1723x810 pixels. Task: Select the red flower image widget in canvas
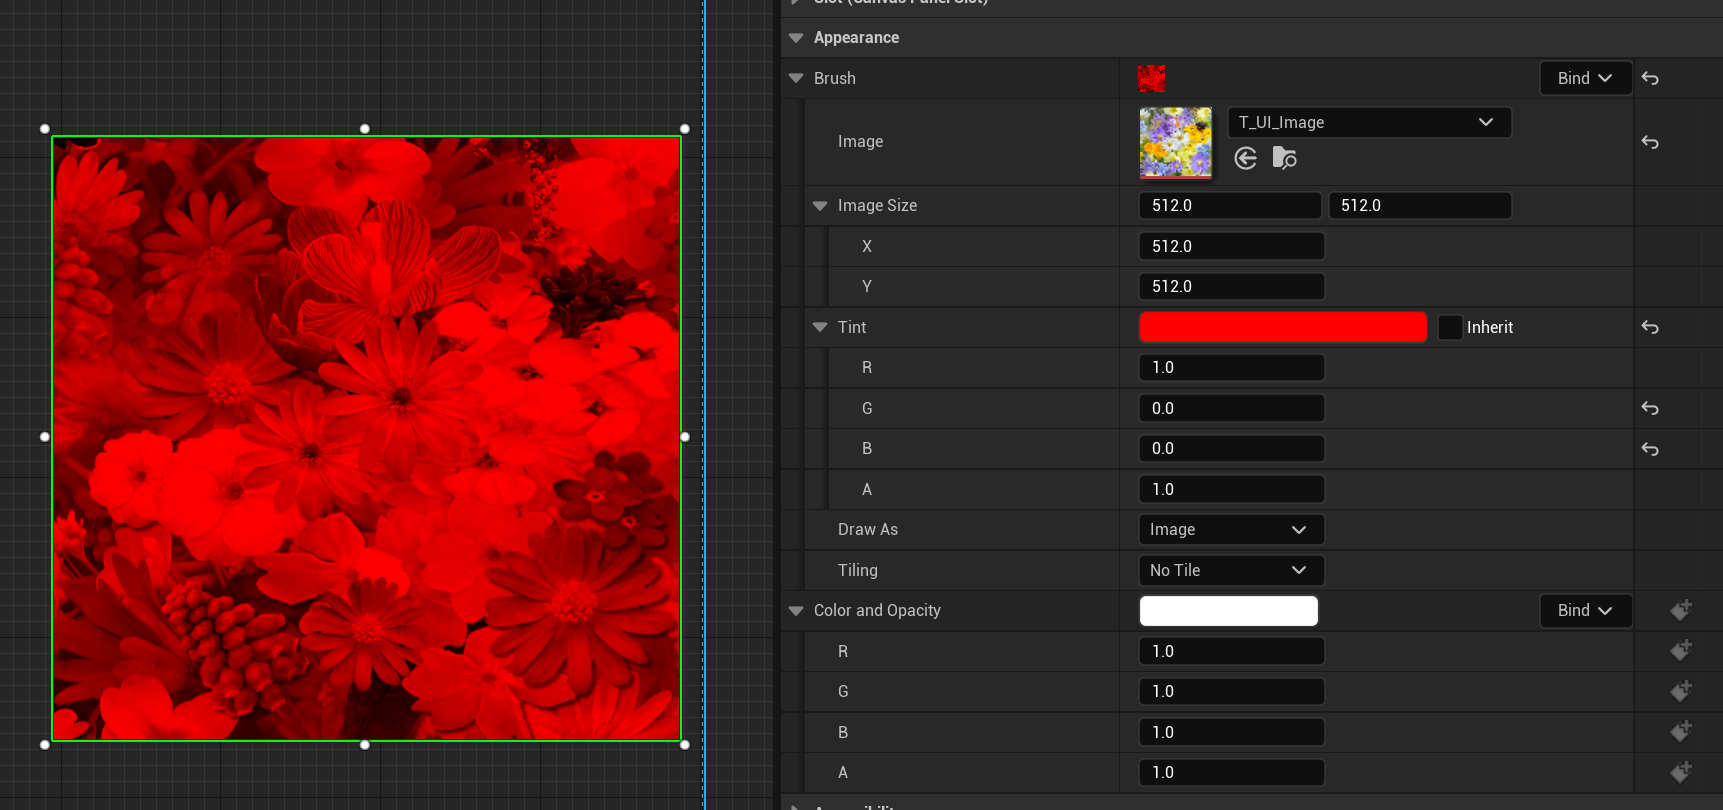[366, 438]
